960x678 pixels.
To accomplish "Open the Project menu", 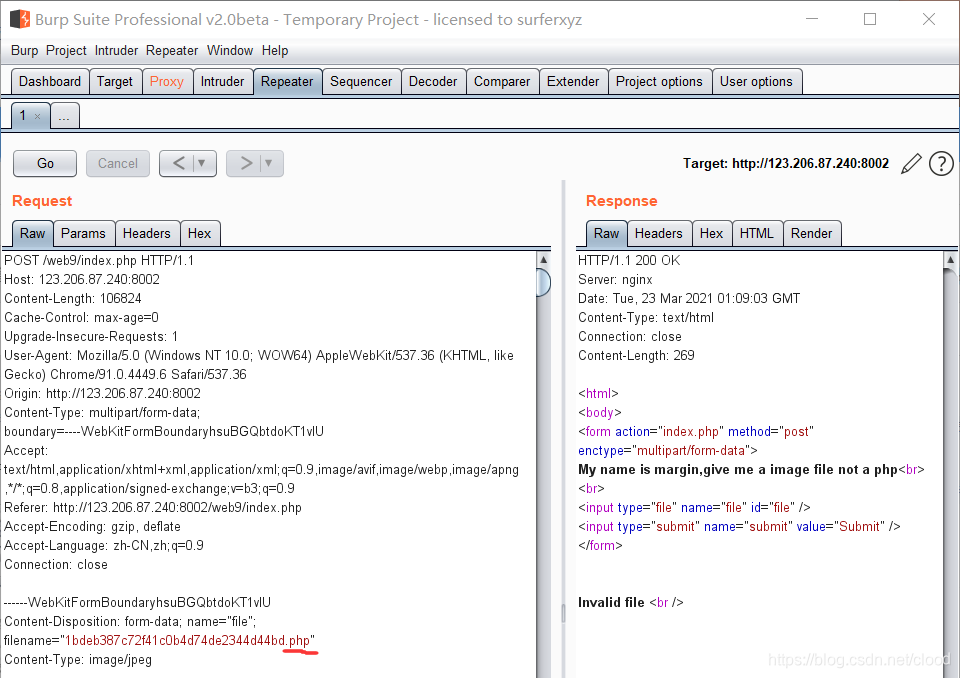I will (x=66, y=50).
